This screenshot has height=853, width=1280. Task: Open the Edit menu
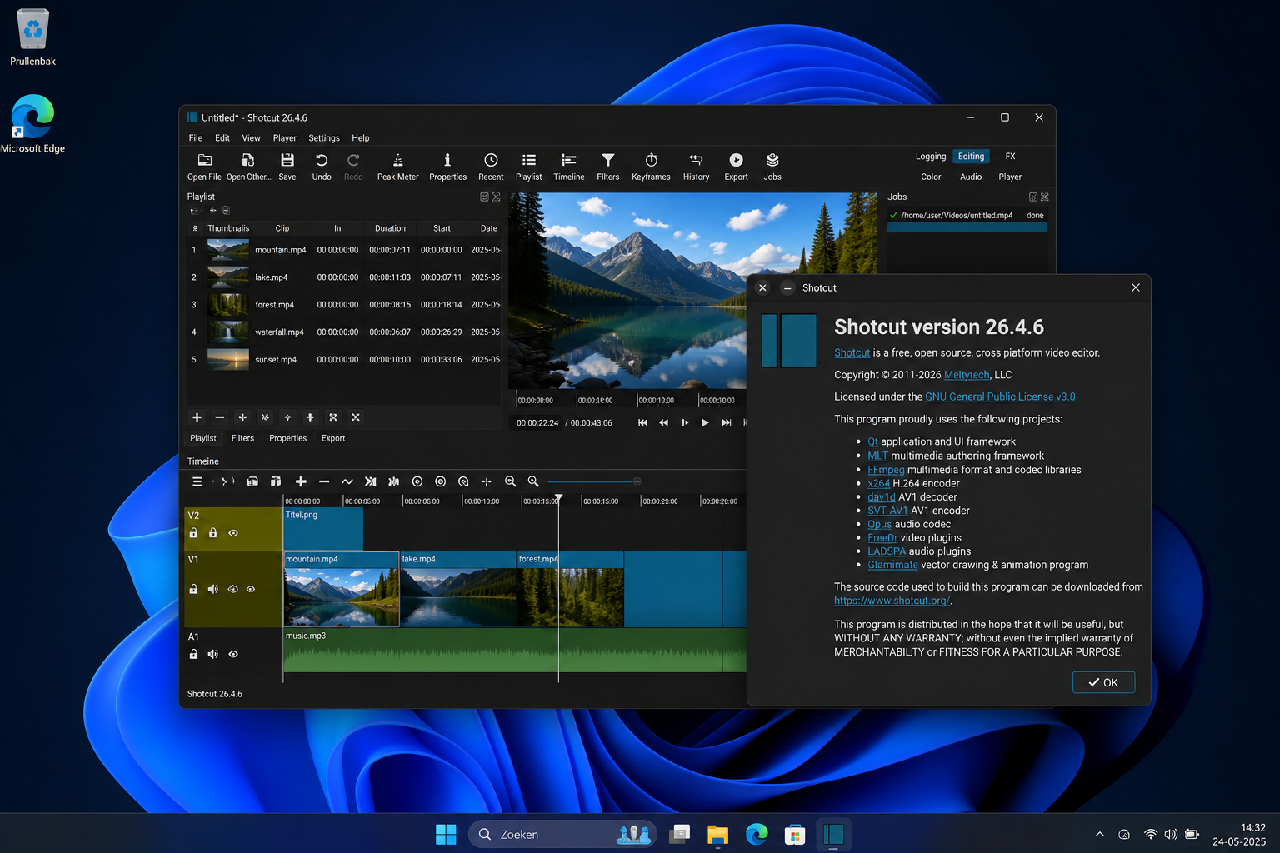tap(222, 138)
